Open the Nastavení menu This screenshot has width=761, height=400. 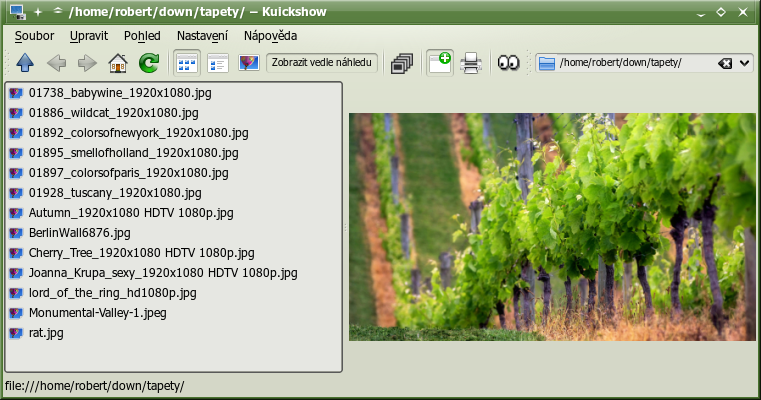coord(202,36)
